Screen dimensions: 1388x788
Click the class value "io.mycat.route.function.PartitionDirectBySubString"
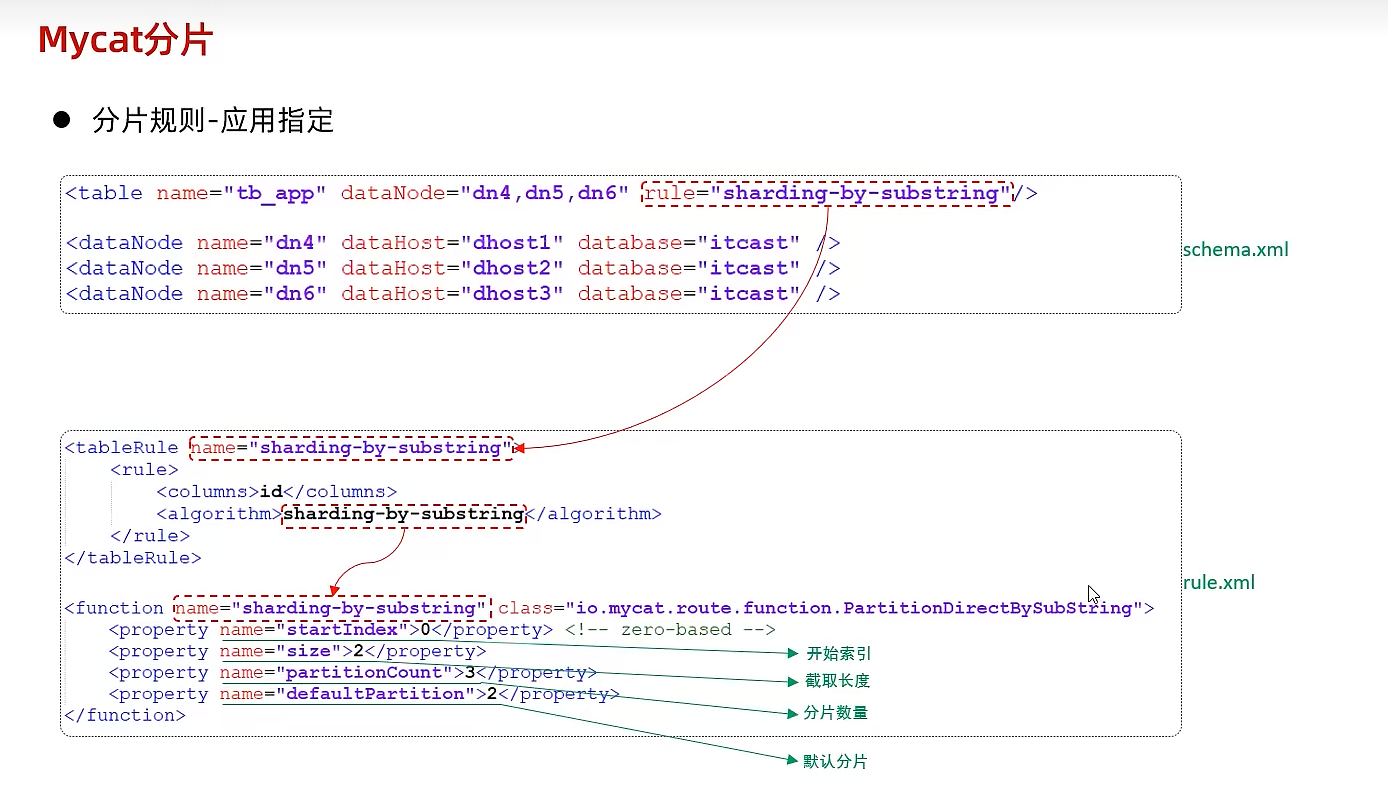(854, 608)
